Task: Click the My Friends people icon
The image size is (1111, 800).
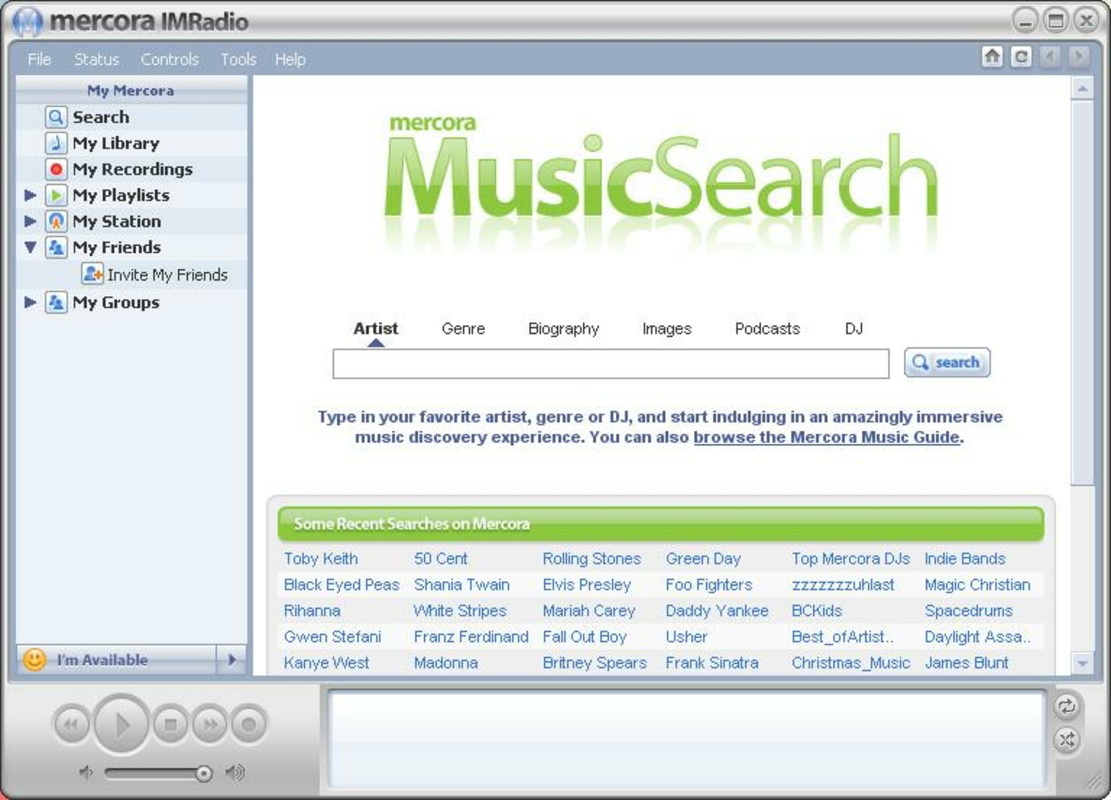Action: (x=56, y=247)
